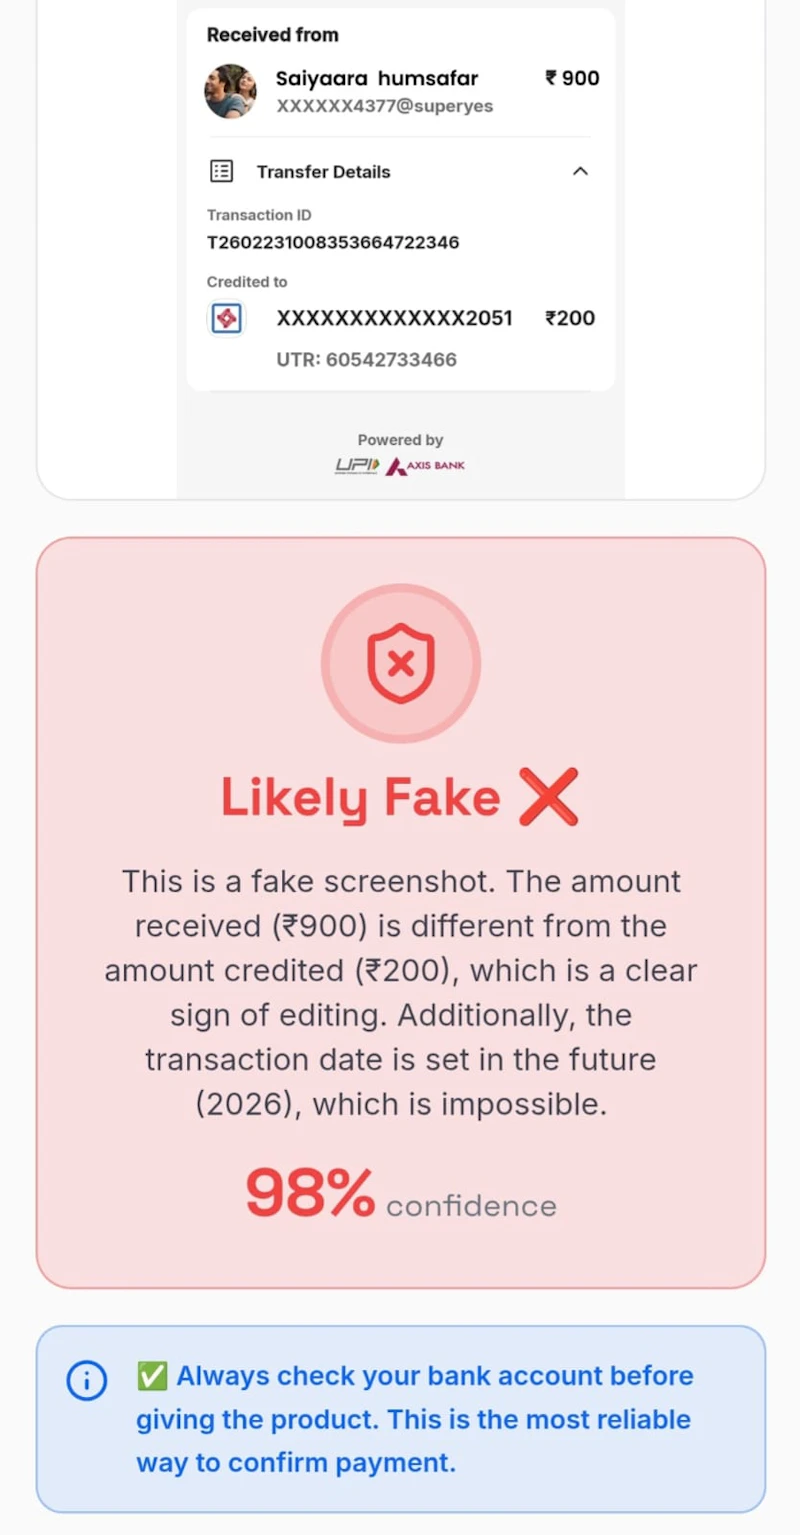Collapse the Transfer Details section via its chevron
The height and width of the screenshot is (1535, 800).
[x=581, y=171]
